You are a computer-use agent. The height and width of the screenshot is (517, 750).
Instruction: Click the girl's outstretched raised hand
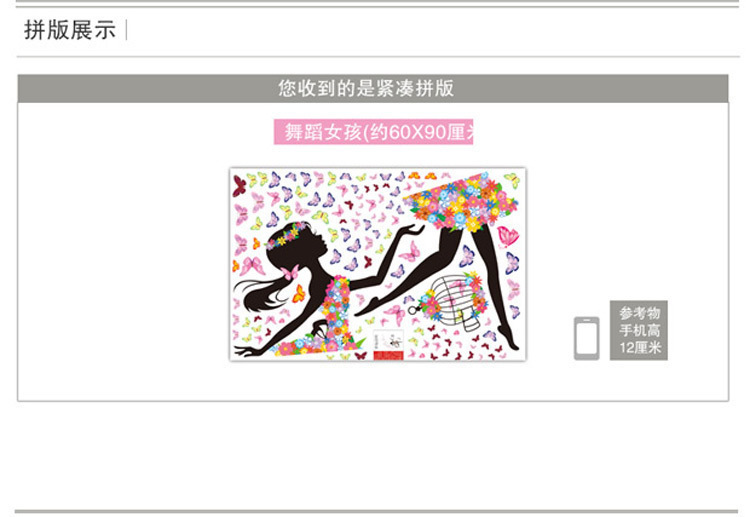pos(413,231)
